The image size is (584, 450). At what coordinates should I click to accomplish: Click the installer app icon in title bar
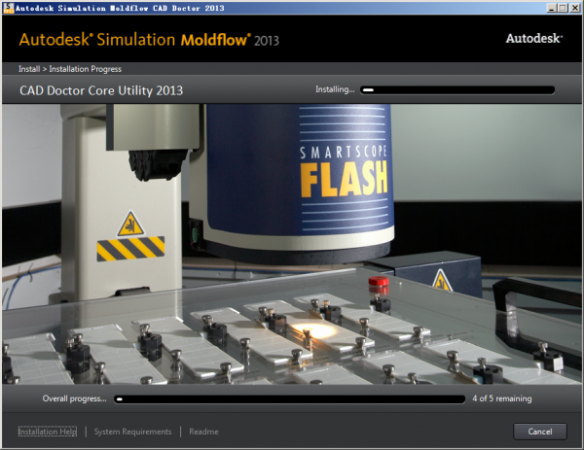click(x=8, y=8)
